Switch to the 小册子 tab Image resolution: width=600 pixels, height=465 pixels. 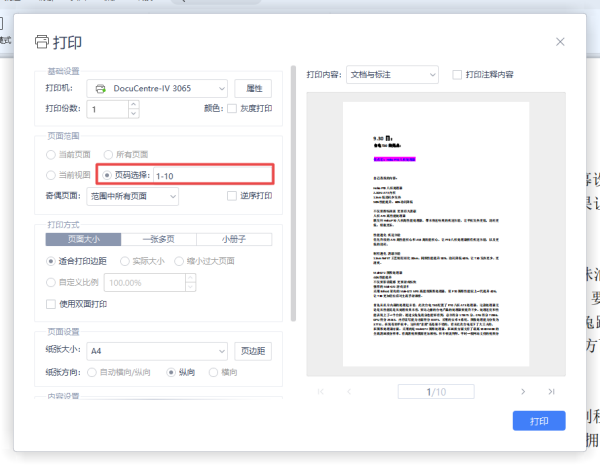pyautogui.click(x=234, y=240)
